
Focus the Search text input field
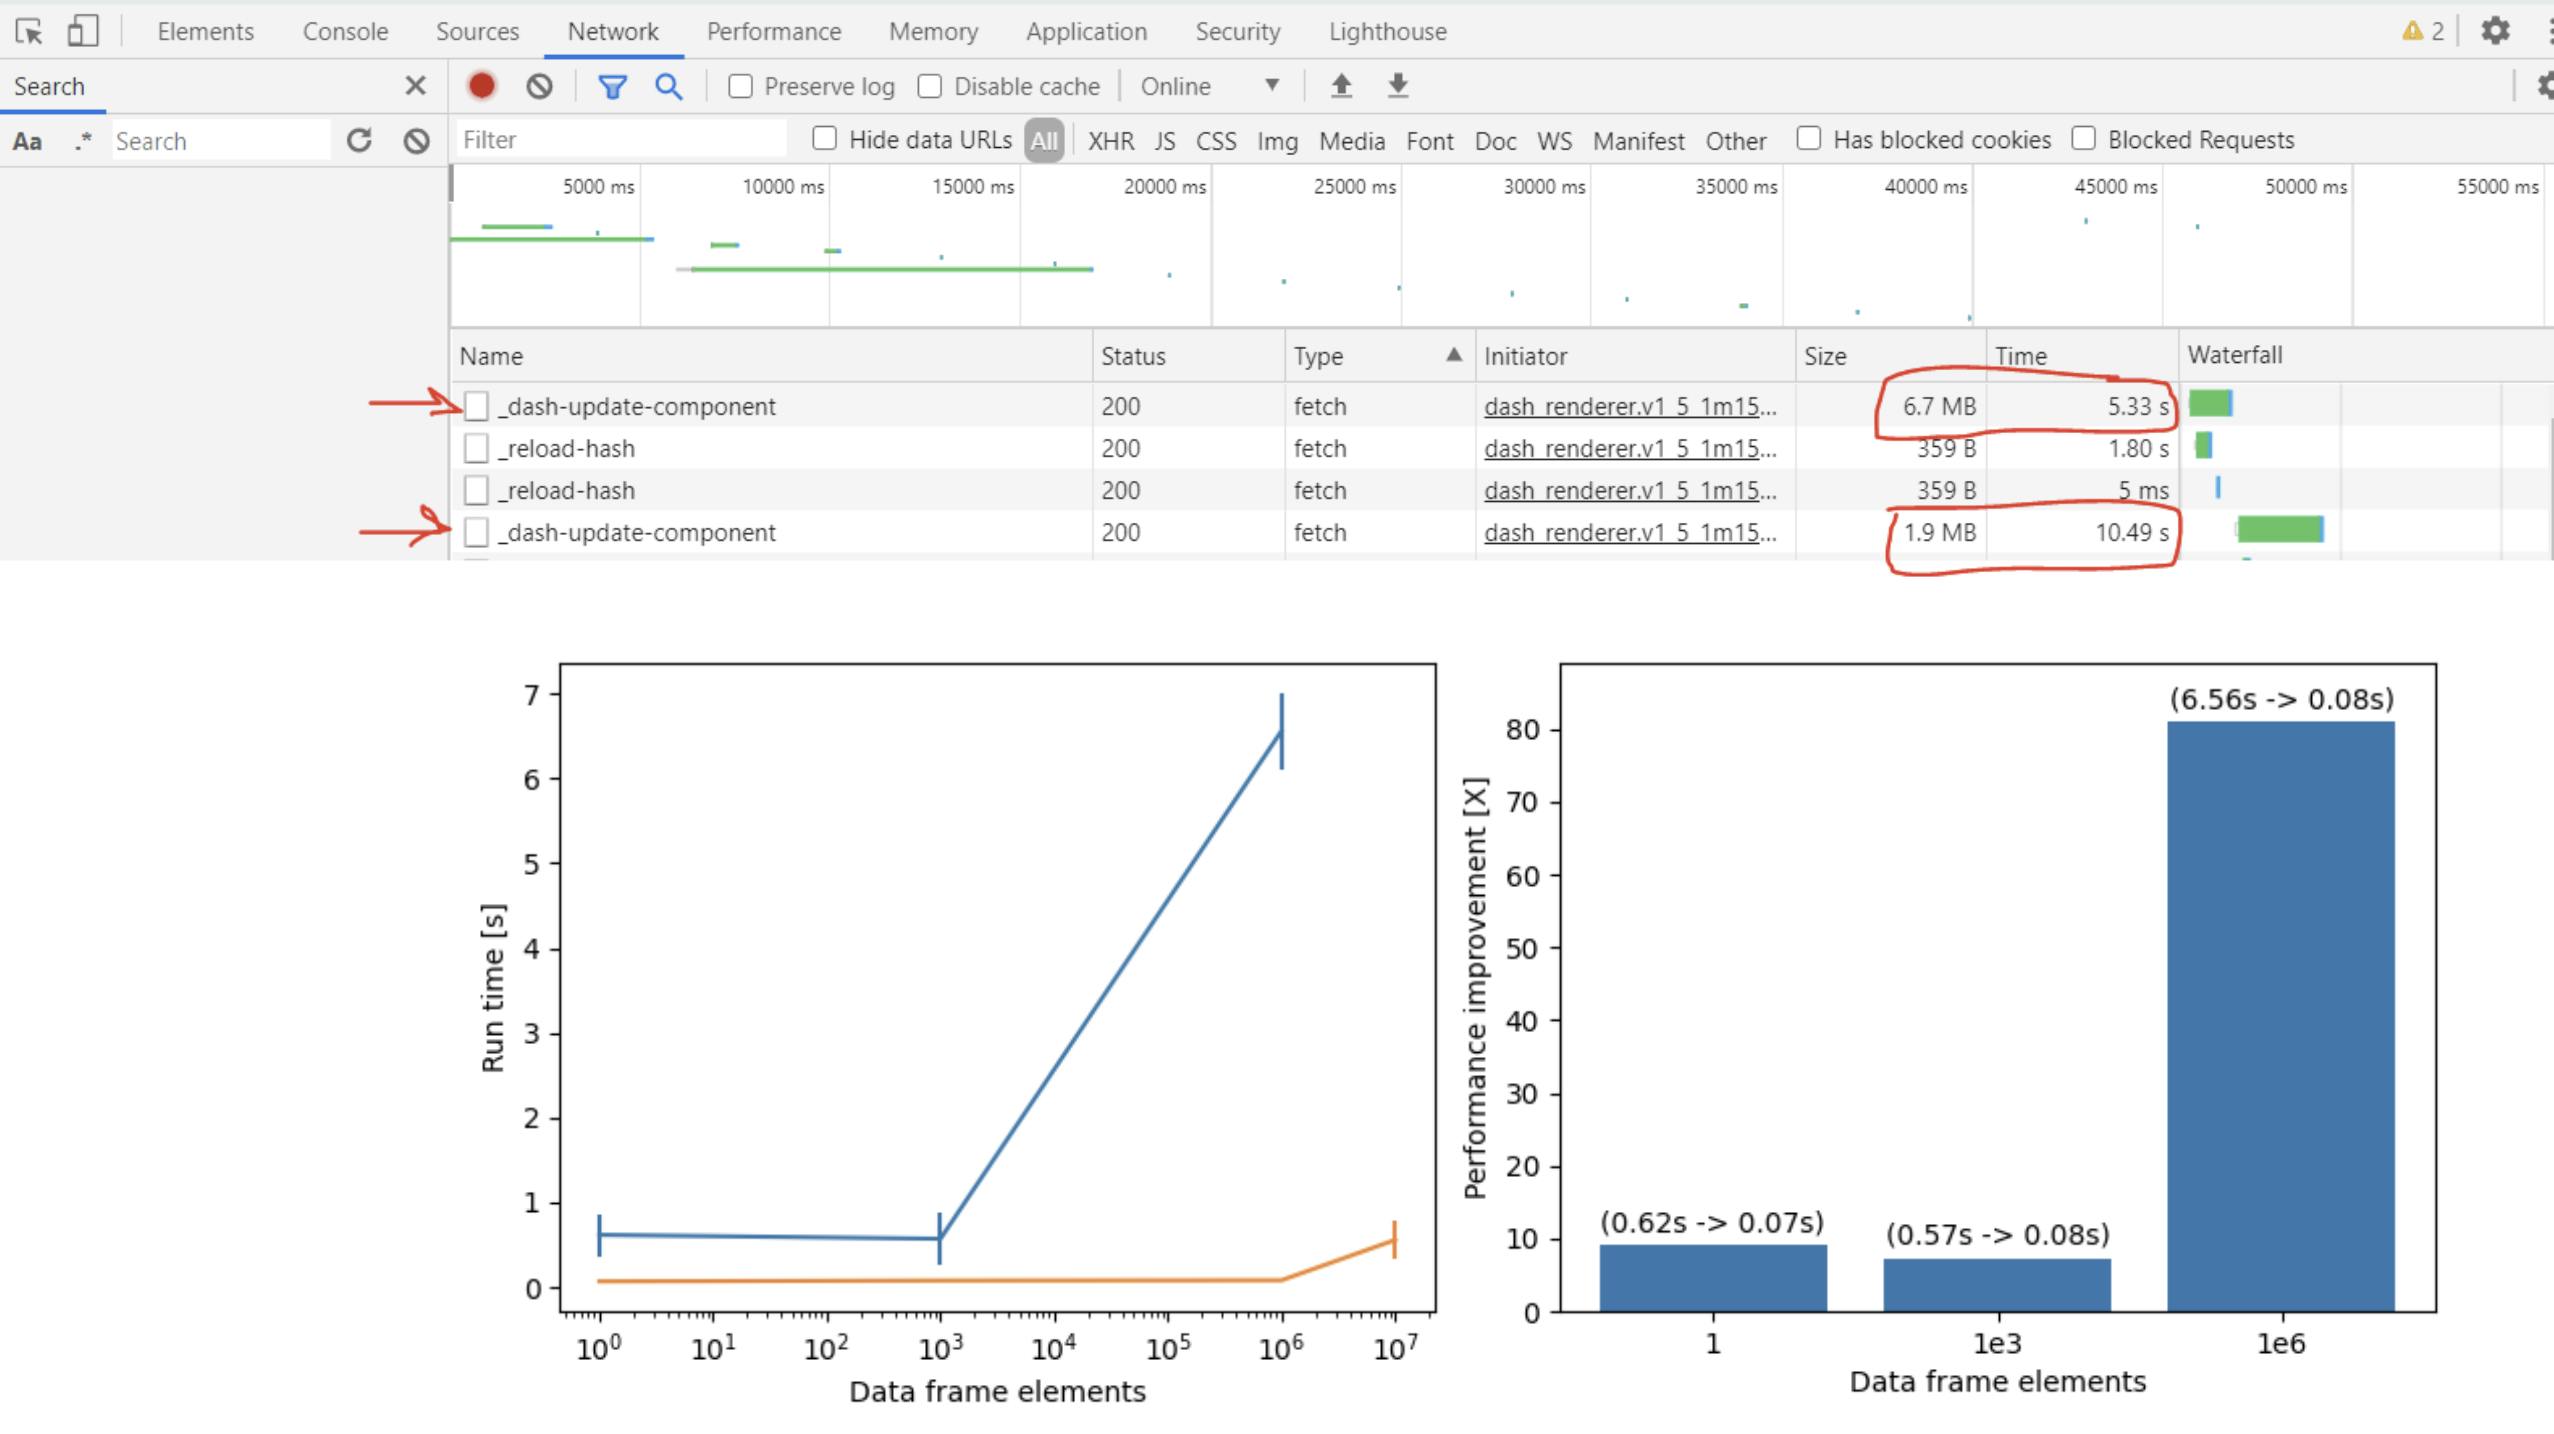pyautogui.click(x=220, y=141)
